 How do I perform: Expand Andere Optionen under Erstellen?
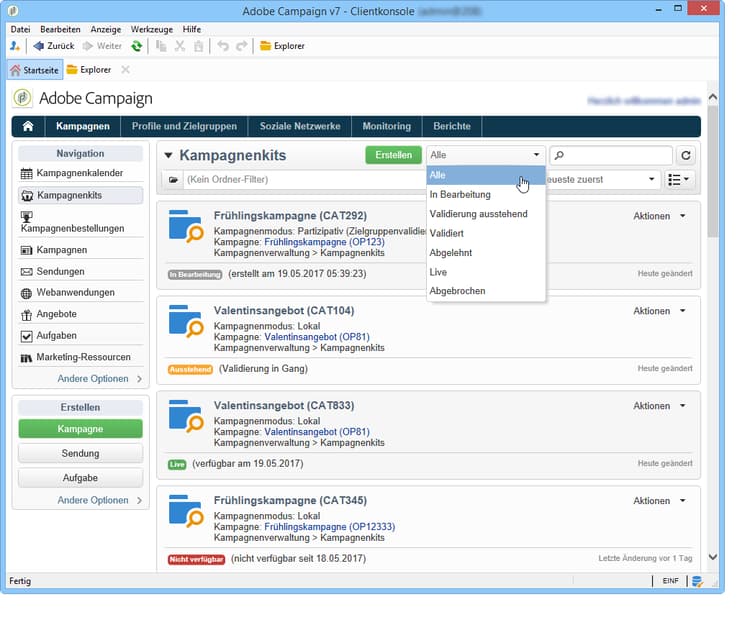[x=99, y=500]
